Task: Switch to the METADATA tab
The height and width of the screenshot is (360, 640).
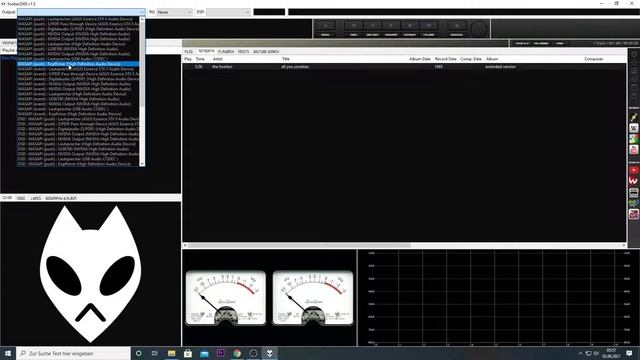Action: [x=206, y=51]
